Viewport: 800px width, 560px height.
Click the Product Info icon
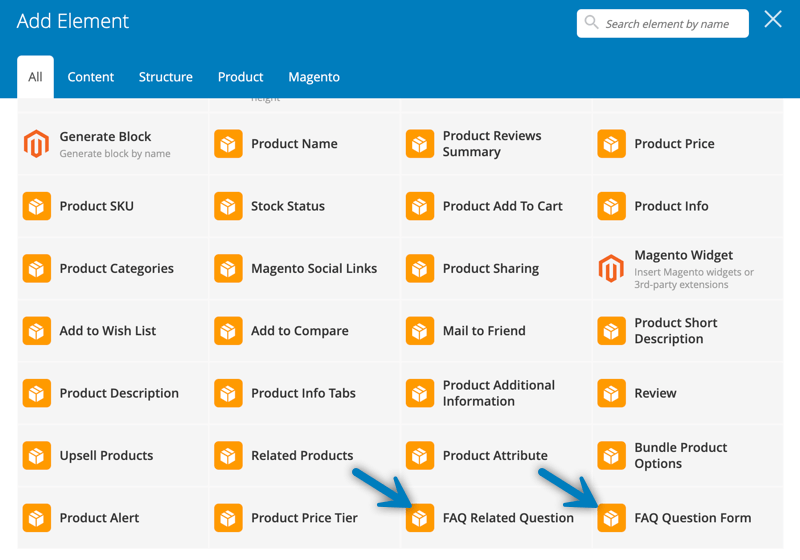point(611,206)
